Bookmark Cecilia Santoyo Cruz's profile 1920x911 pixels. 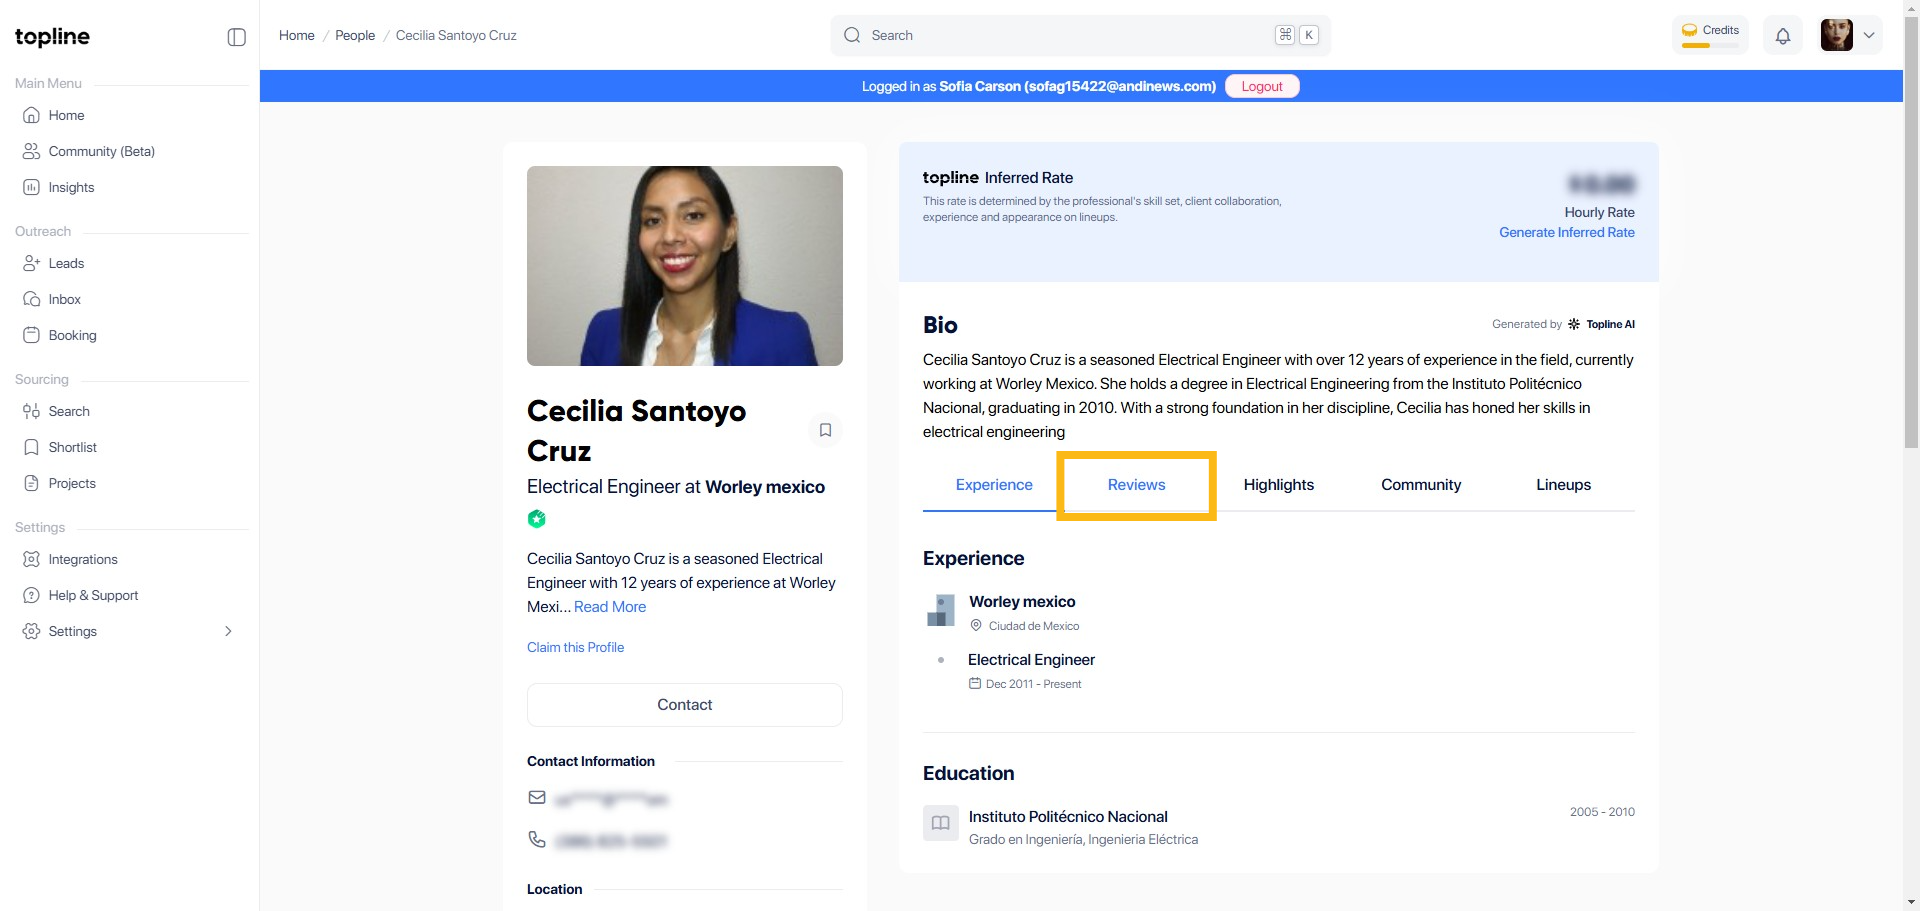[x=825, y=430]
